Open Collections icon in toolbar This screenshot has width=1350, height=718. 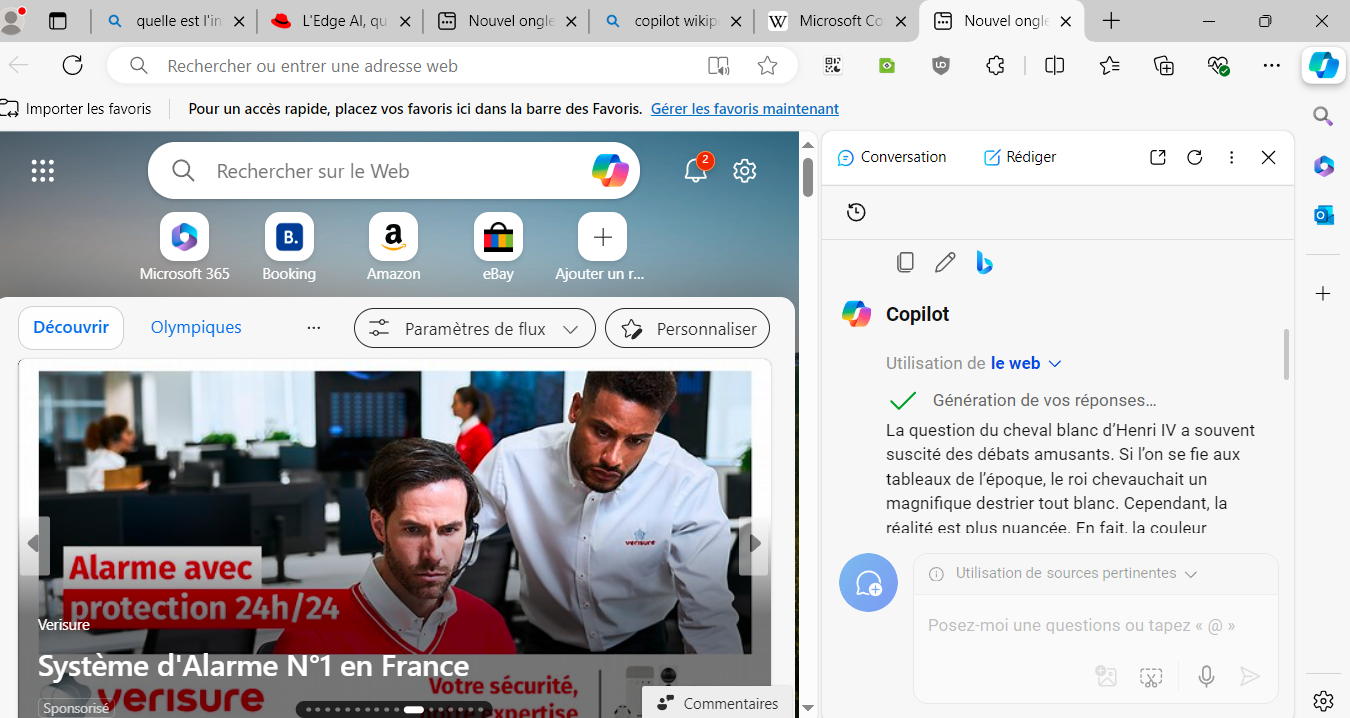pyautogui.click(x=1163, y=66)
